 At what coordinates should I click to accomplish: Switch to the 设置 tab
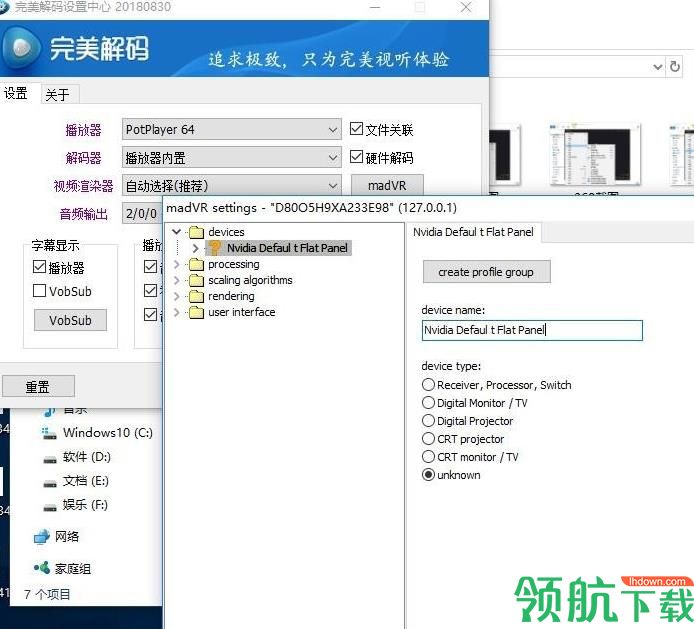pyautogui.click(x=16, y=93)
